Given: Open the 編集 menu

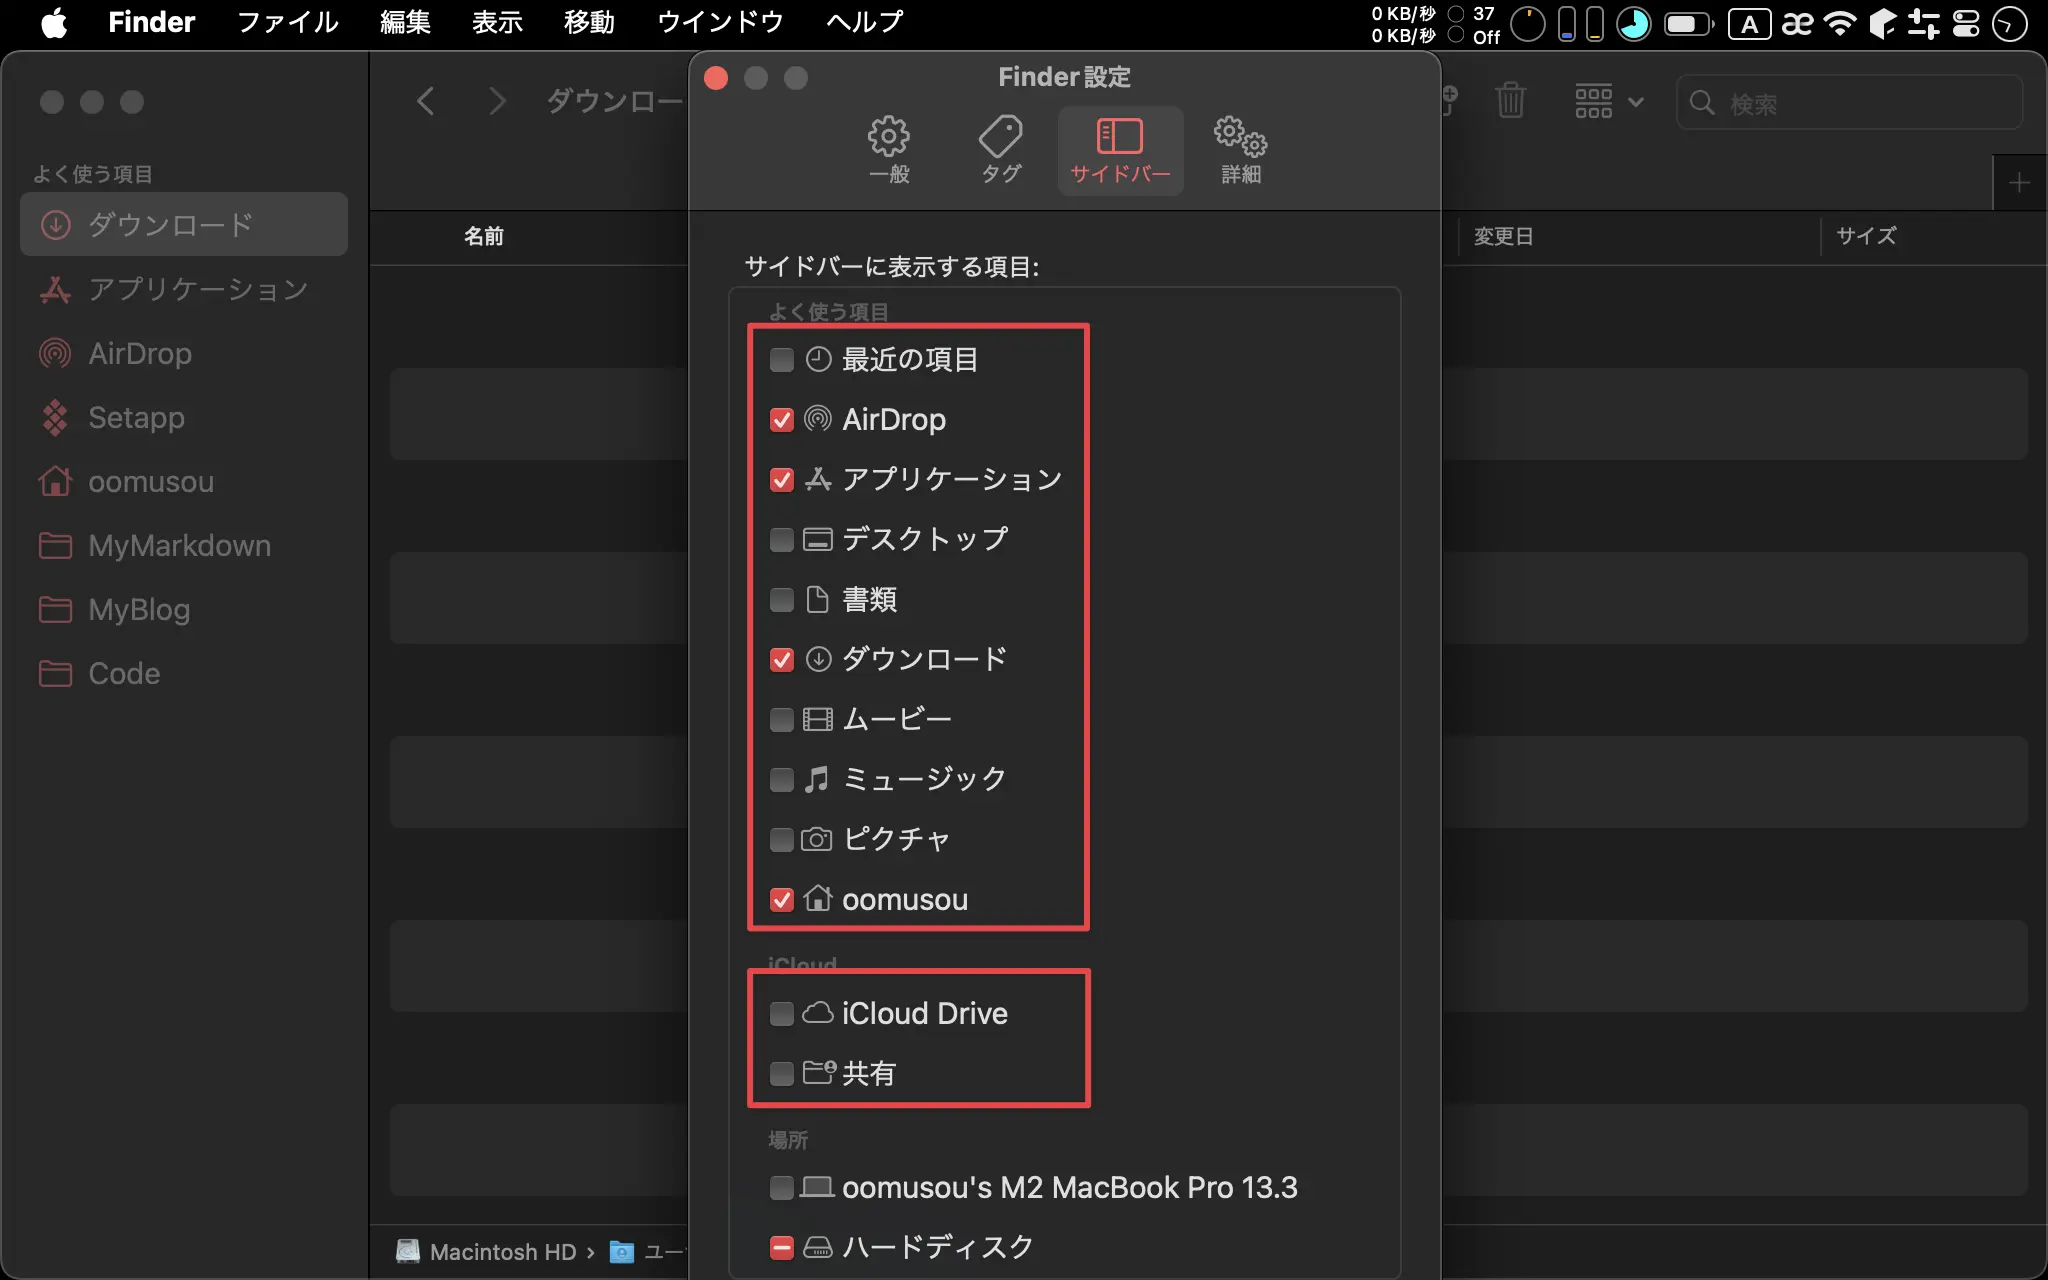Looking at the screenshot, I should point(405,22).
